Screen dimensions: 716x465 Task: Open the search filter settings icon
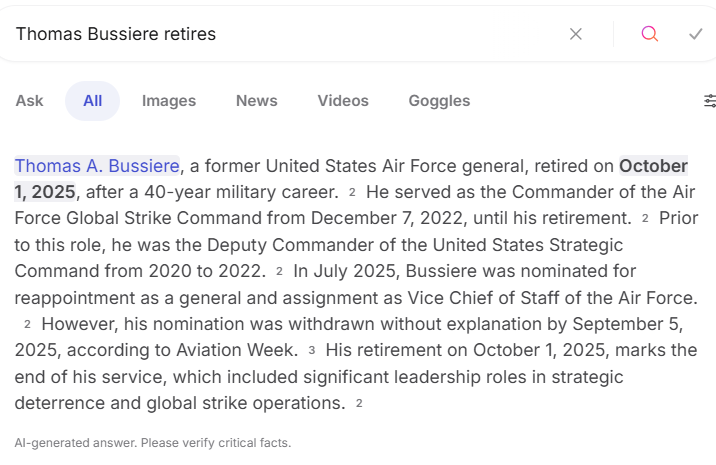tap(710, 101)
